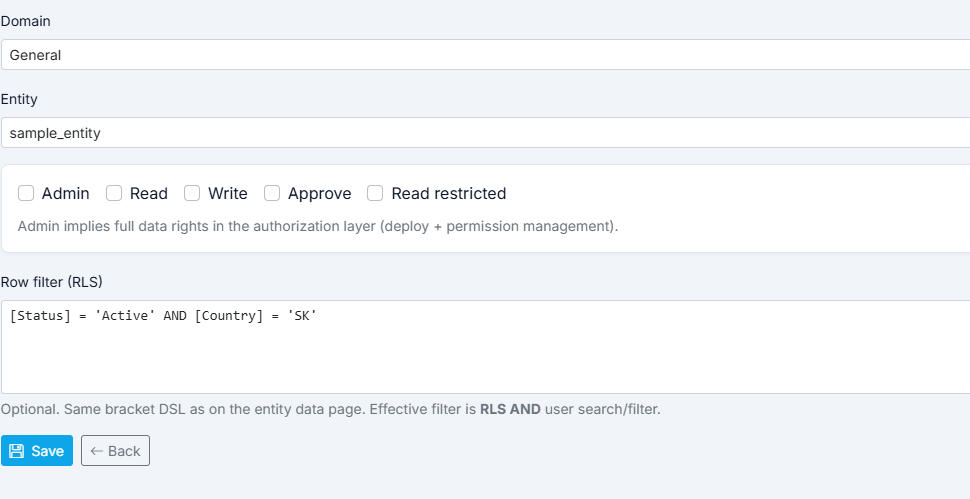Tick the Read checkbox

pos(114,194)
